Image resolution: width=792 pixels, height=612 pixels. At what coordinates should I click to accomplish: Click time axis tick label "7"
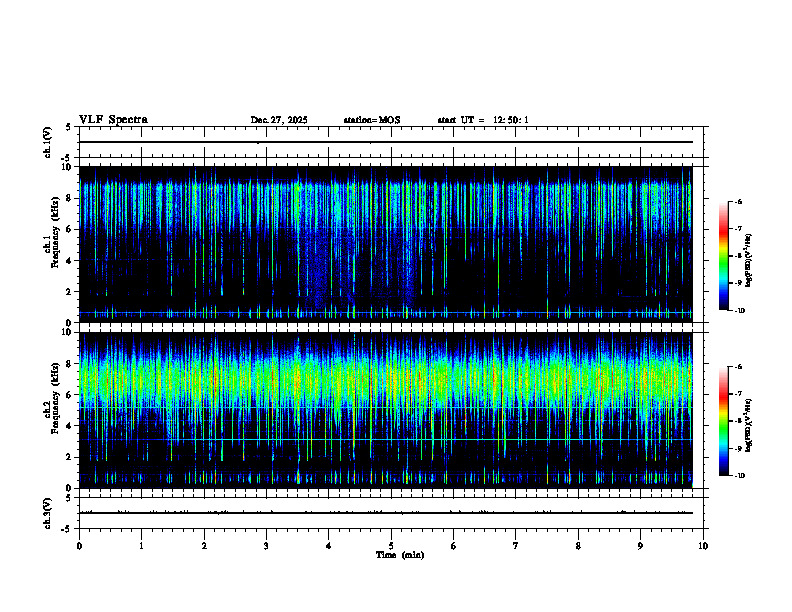point(516,546)
